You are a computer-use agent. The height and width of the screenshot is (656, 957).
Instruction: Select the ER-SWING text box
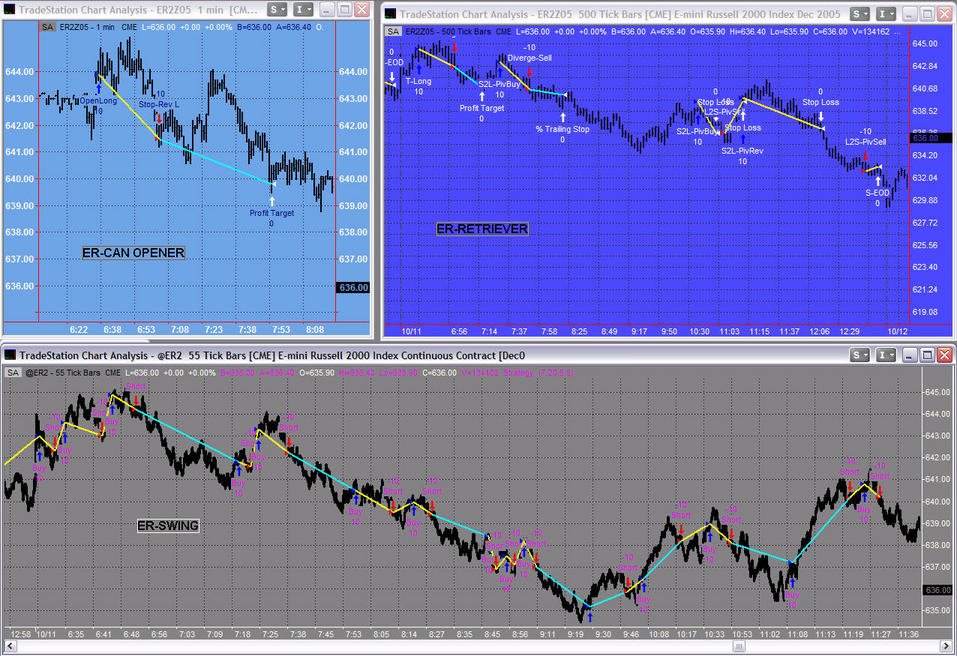(x=168, y=525)
